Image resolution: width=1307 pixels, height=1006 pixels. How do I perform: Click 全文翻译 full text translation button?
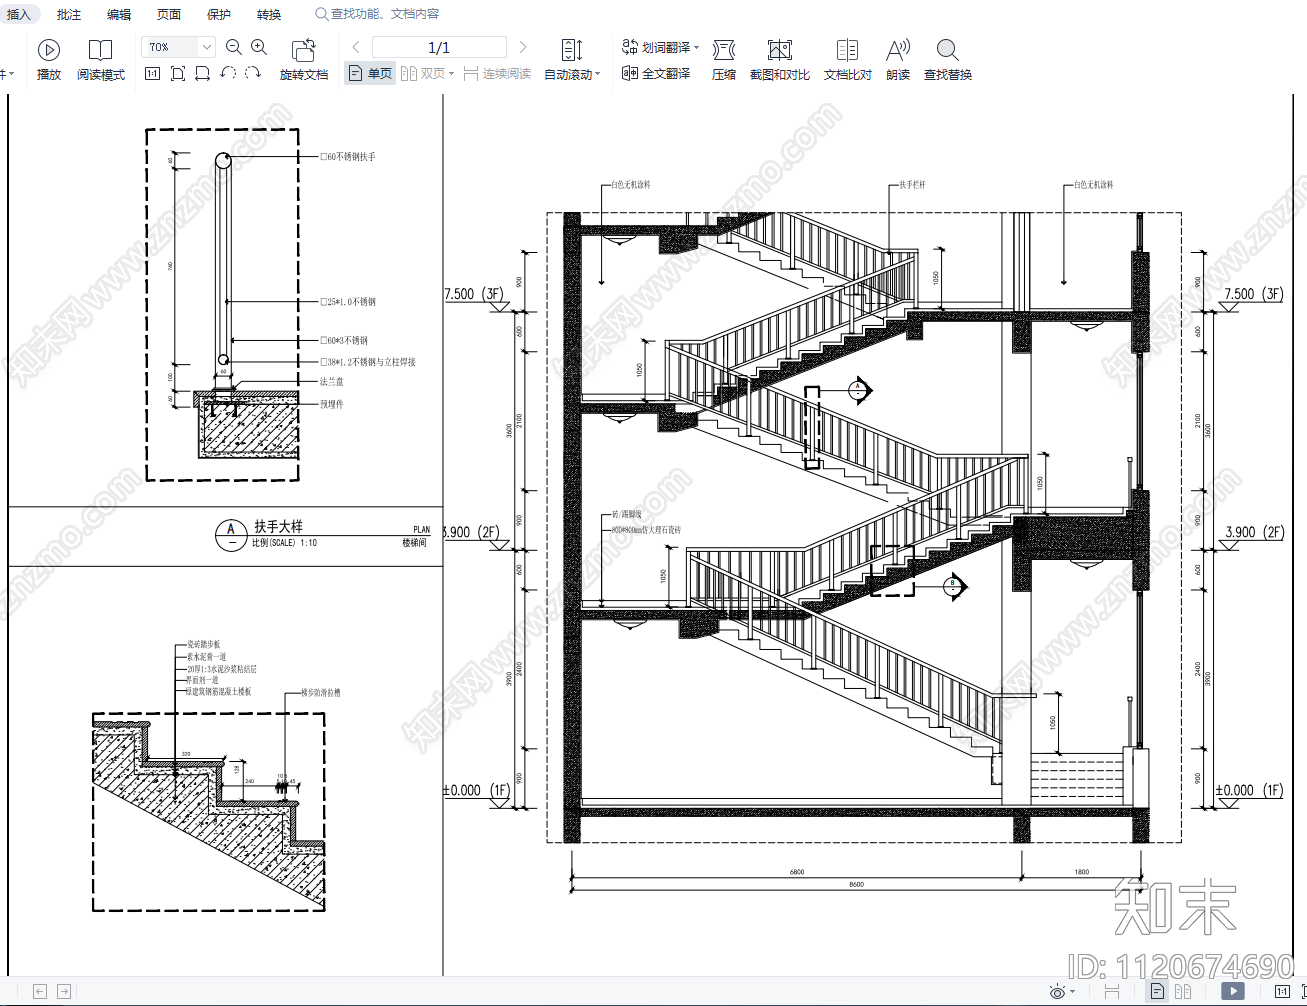pos(656,74)
